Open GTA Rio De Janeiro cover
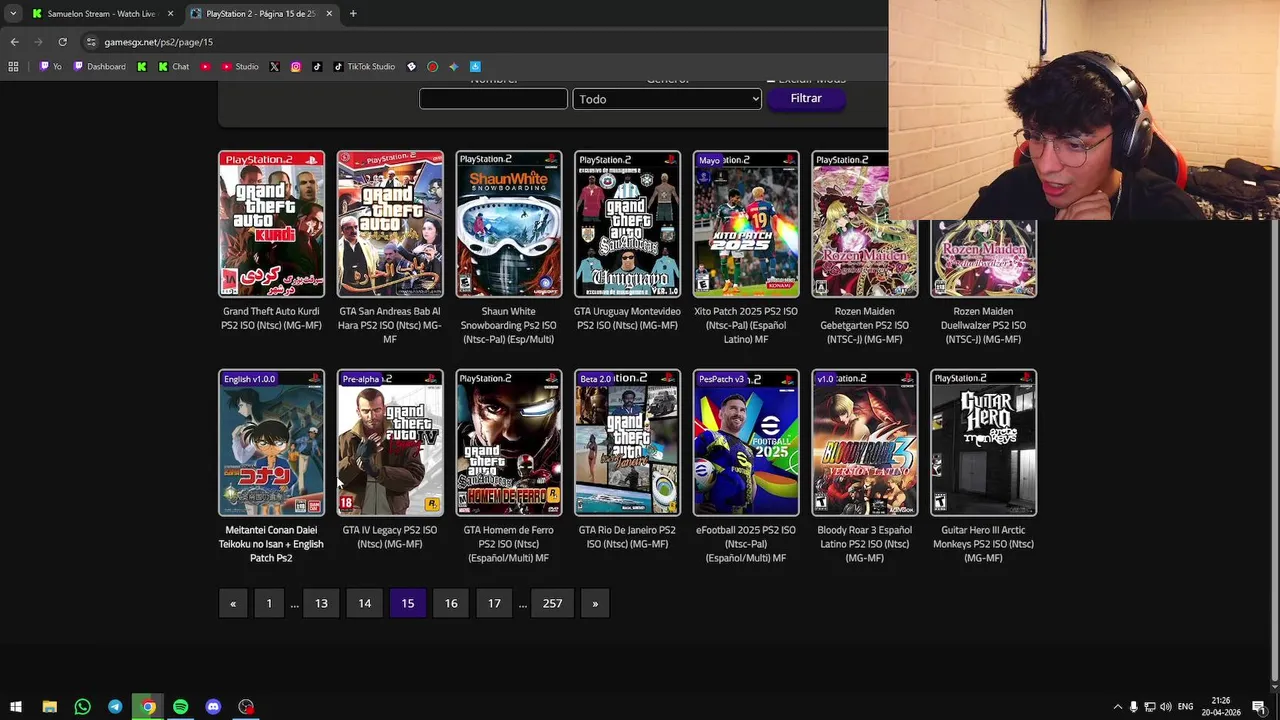The image size is (1280, 720). (x=627, y=443)
